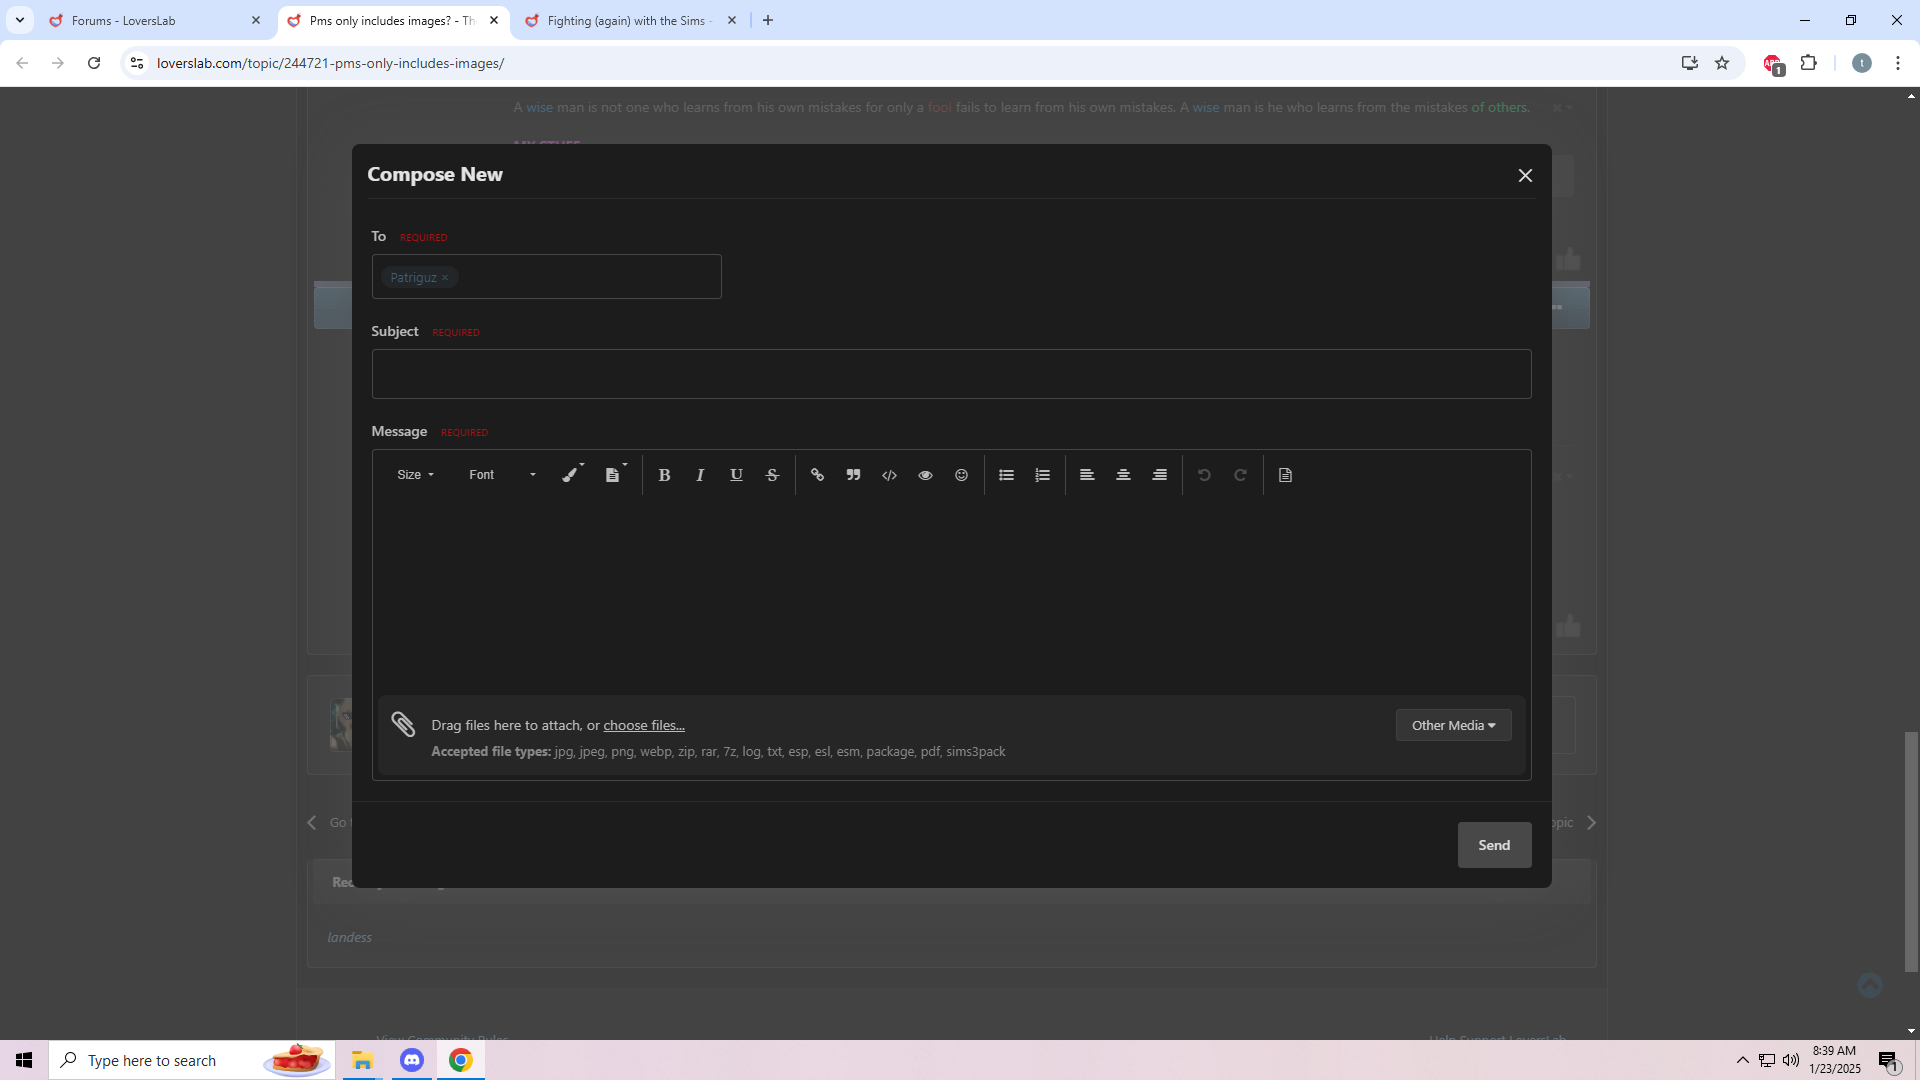Switch to the Fighting (again) with the Sims tab
The width and height of the screenshot is (1920, 1080).
632,20
